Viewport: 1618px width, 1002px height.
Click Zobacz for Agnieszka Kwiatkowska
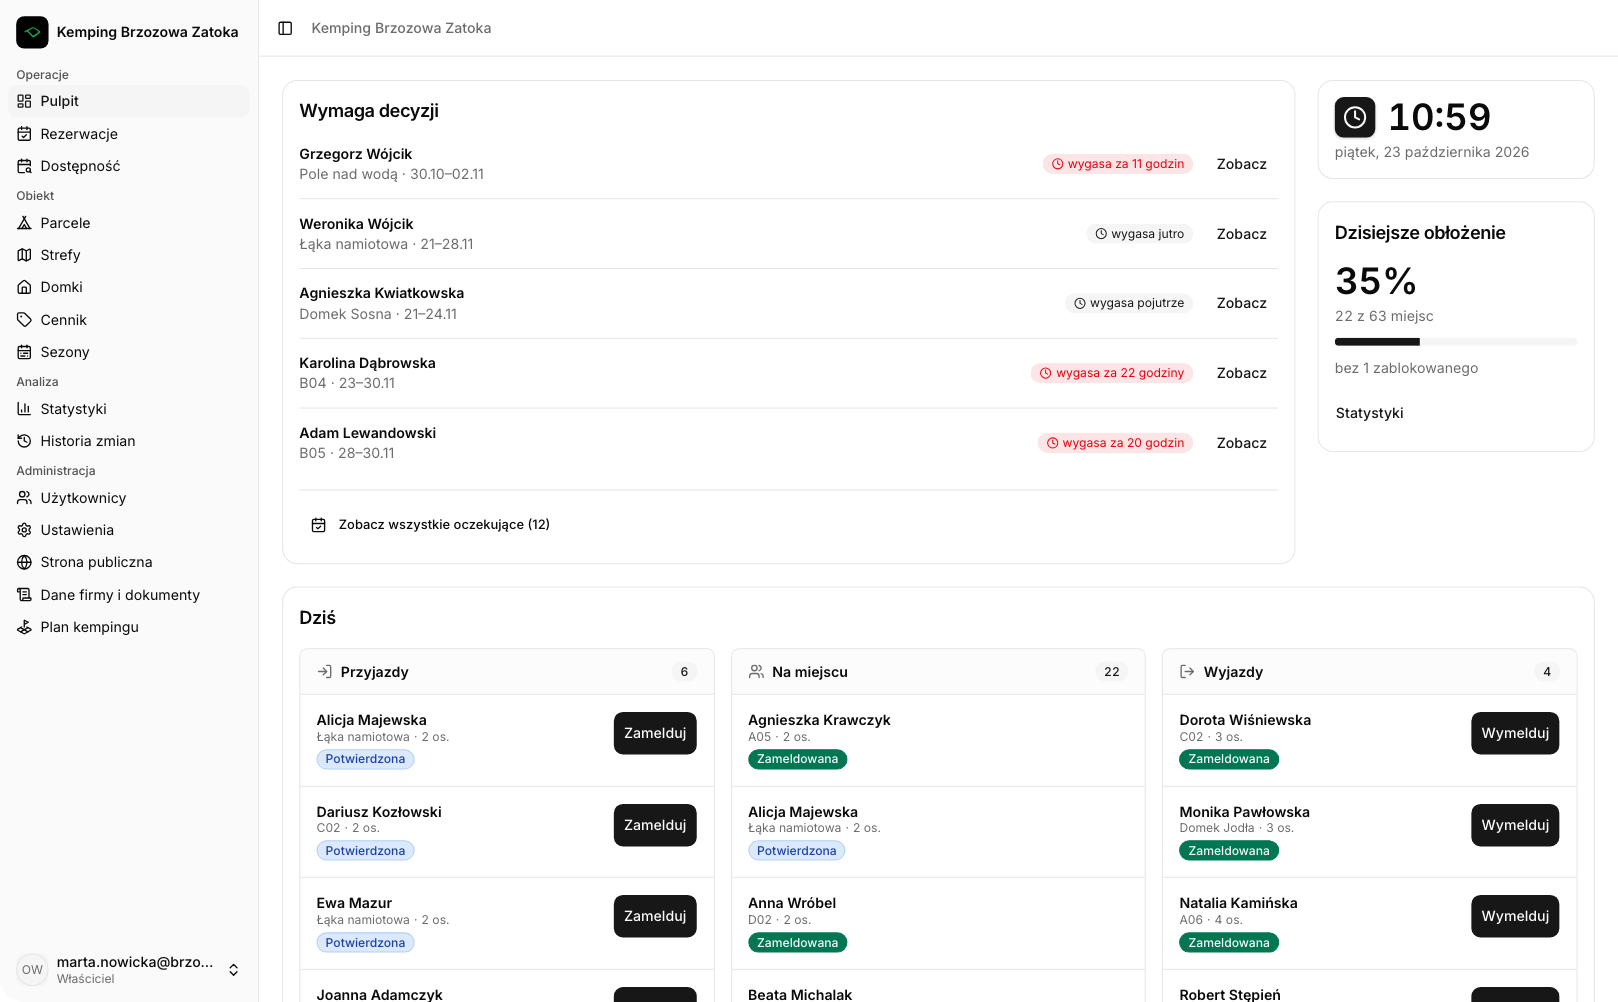(1242, 303)
